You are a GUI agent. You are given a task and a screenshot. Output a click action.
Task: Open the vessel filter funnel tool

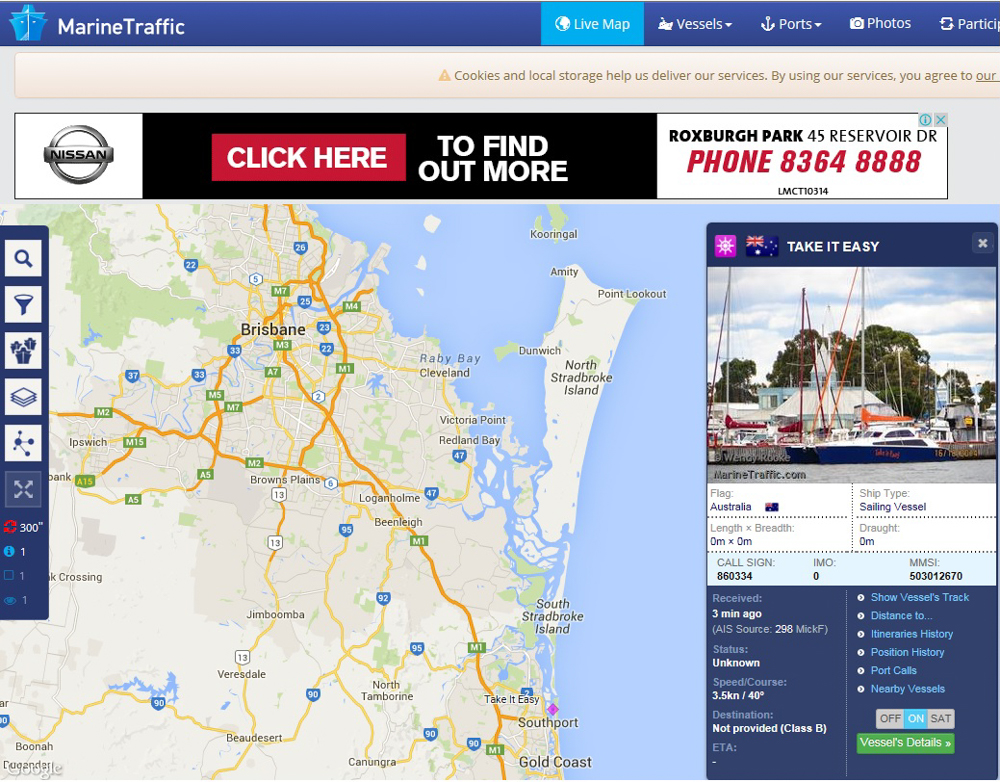click(x=23, y=304)
